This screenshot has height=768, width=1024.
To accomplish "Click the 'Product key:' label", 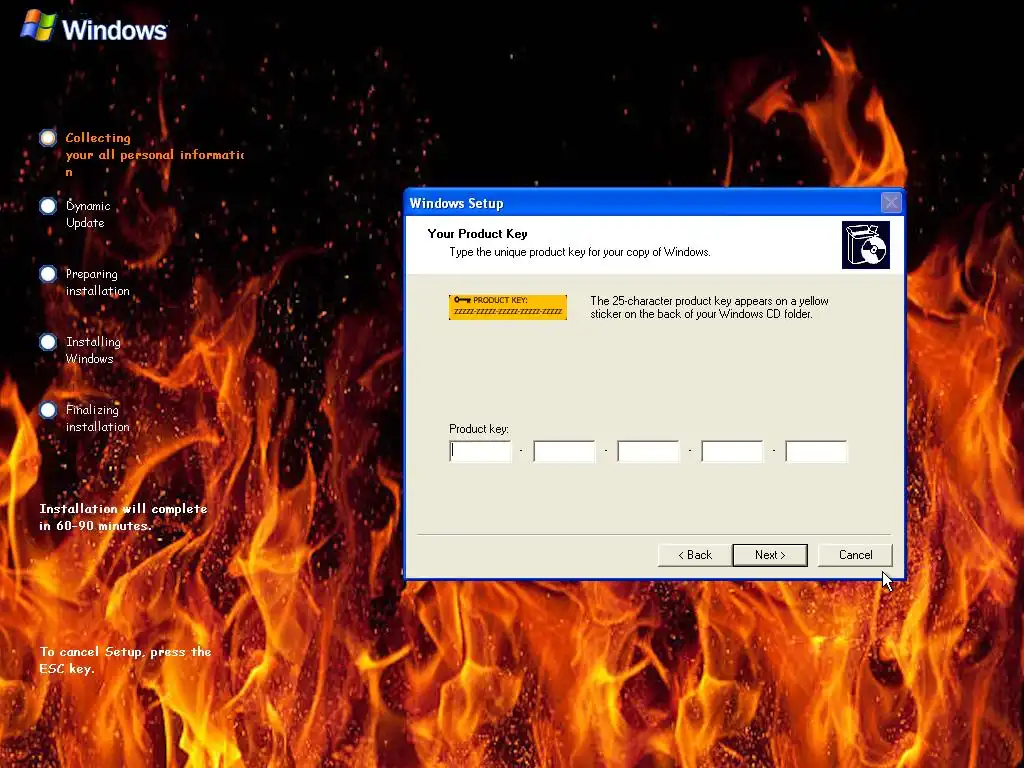I will (x=479, y=429).
